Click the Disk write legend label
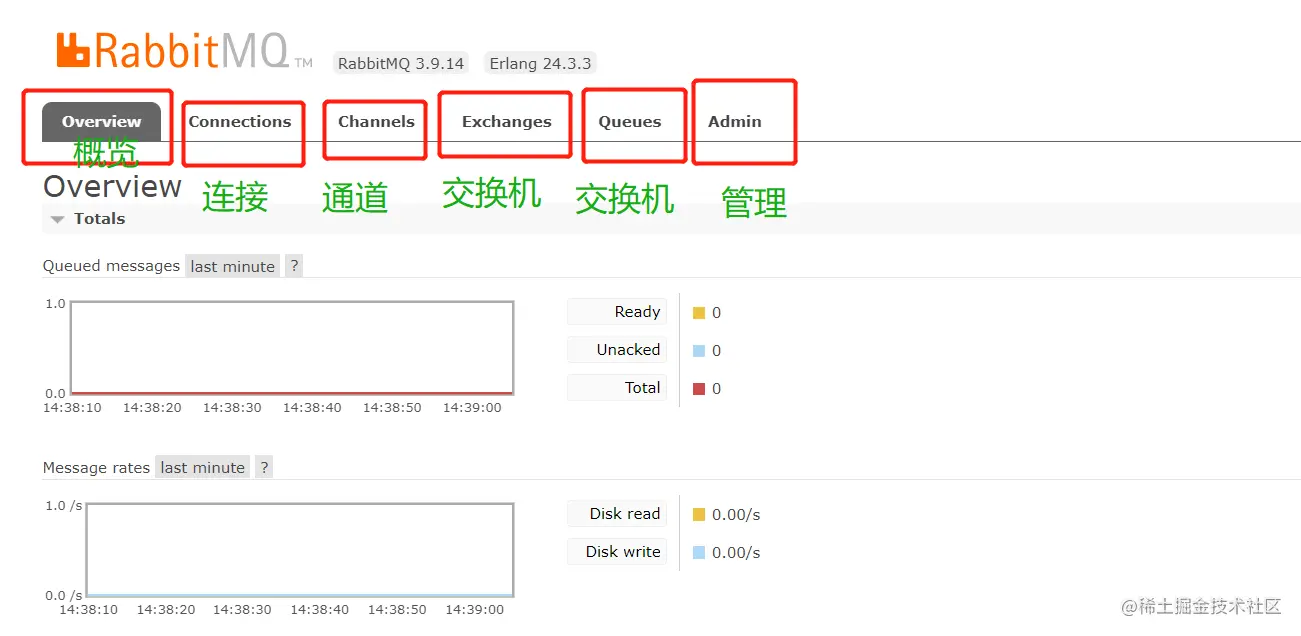This screenshot has width=1301, height=636. 617,552
